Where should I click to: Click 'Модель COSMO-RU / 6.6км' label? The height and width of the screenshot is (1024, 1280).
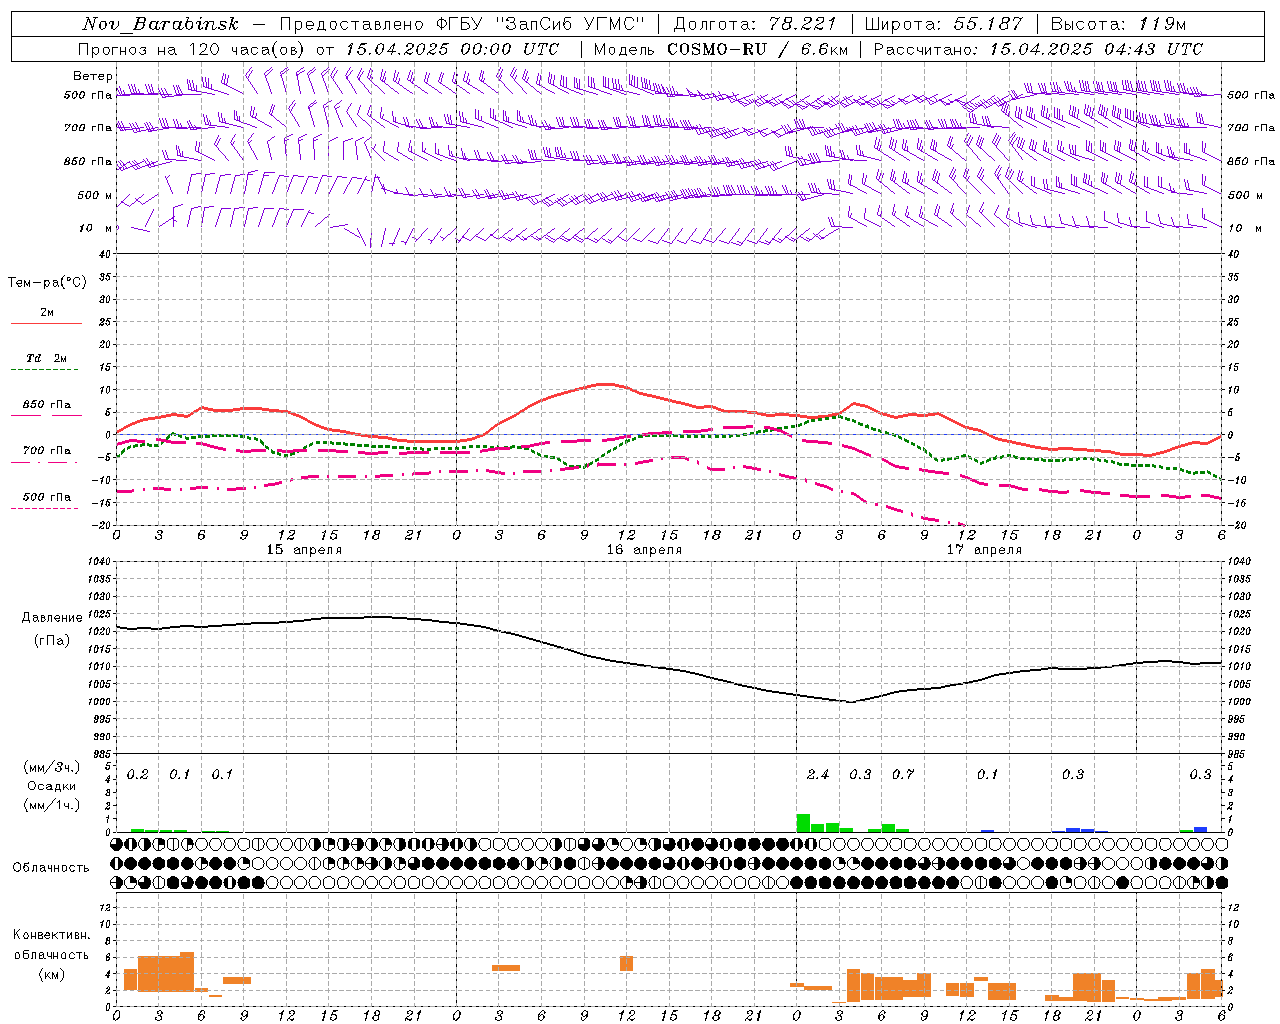pyautogui.click(x=721, y=49)
